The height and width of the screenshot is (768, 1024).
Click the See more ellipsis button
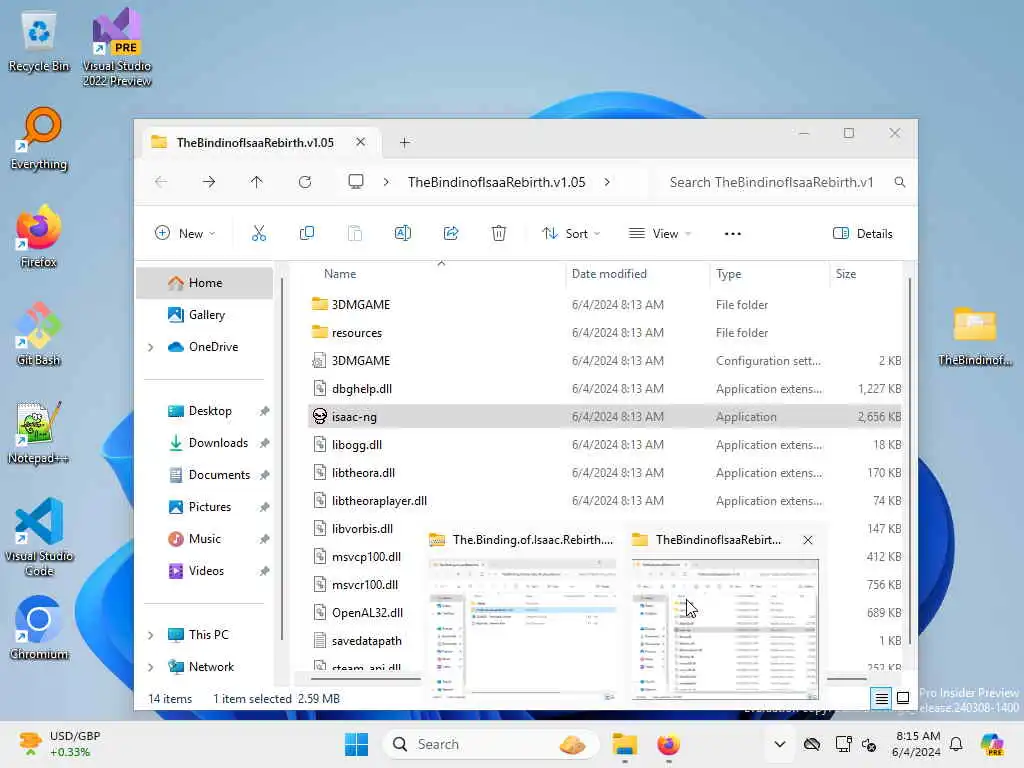(x=733, y=234)
